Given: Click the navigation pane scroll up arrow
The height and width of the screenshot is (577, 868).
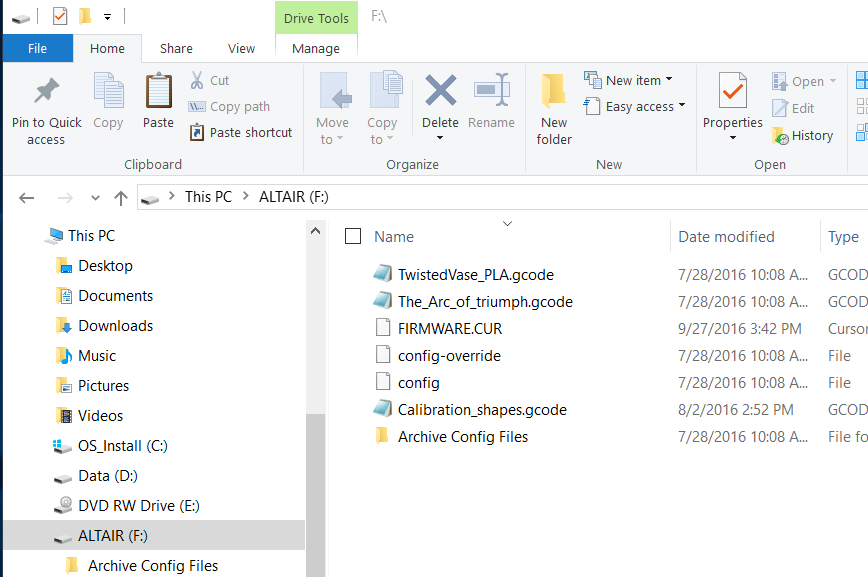Looking at the screenshot, I should [316, 231].
